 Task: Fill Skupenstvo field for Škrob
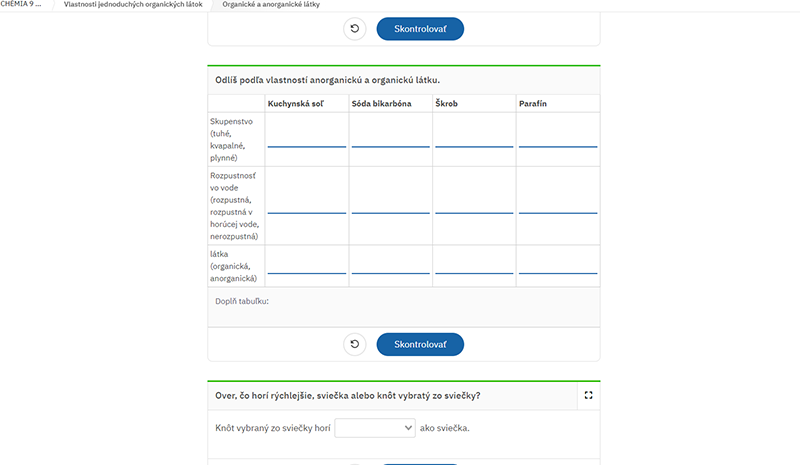pyautogui.click(x=474, y=140)
